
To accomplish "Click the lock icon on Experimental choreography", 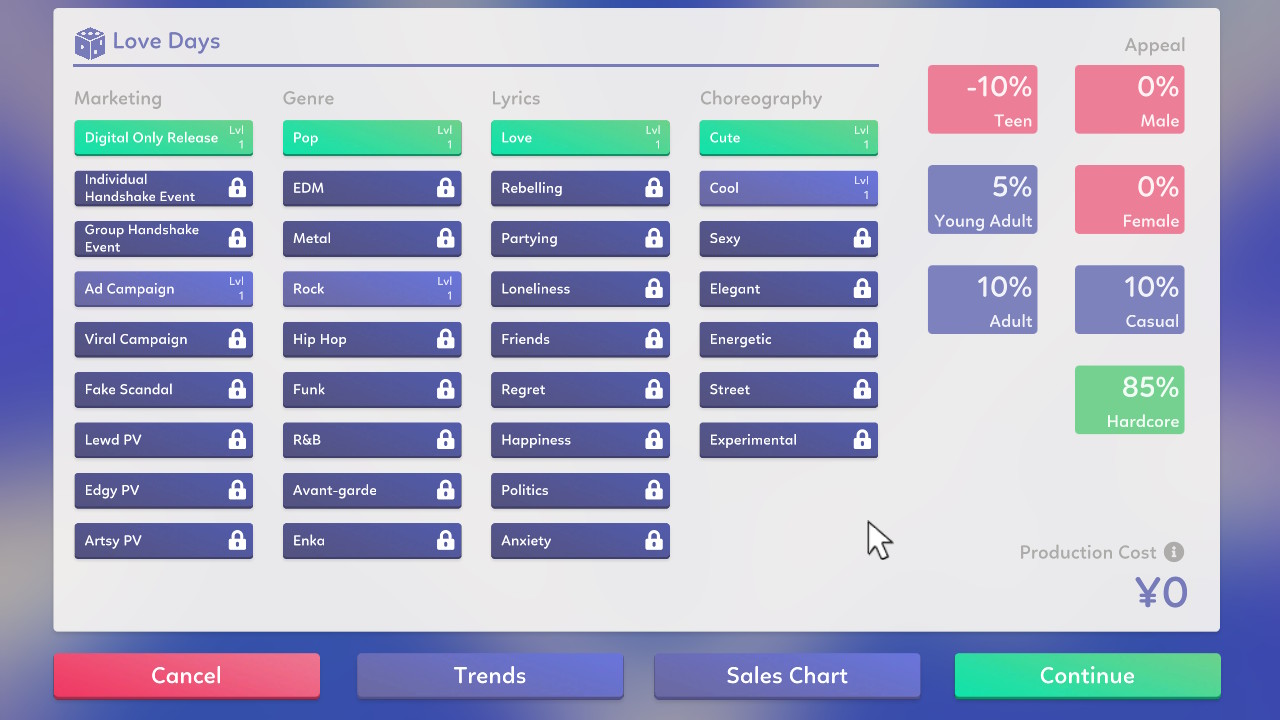I will (x=862, y=440).
